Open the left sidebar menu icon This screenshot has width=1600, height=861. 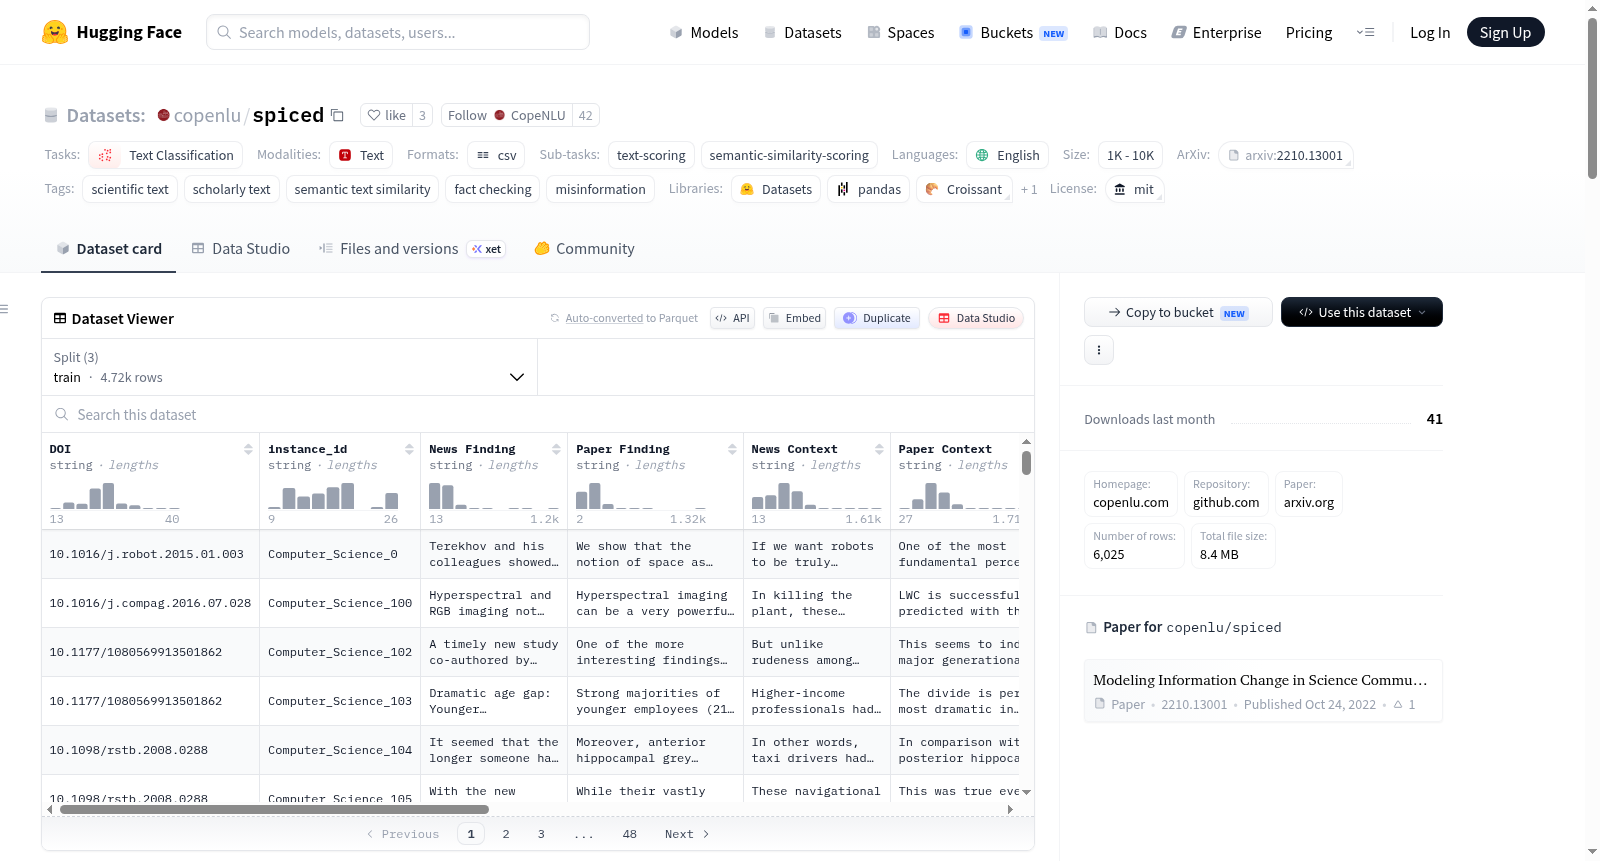(5, 309)
